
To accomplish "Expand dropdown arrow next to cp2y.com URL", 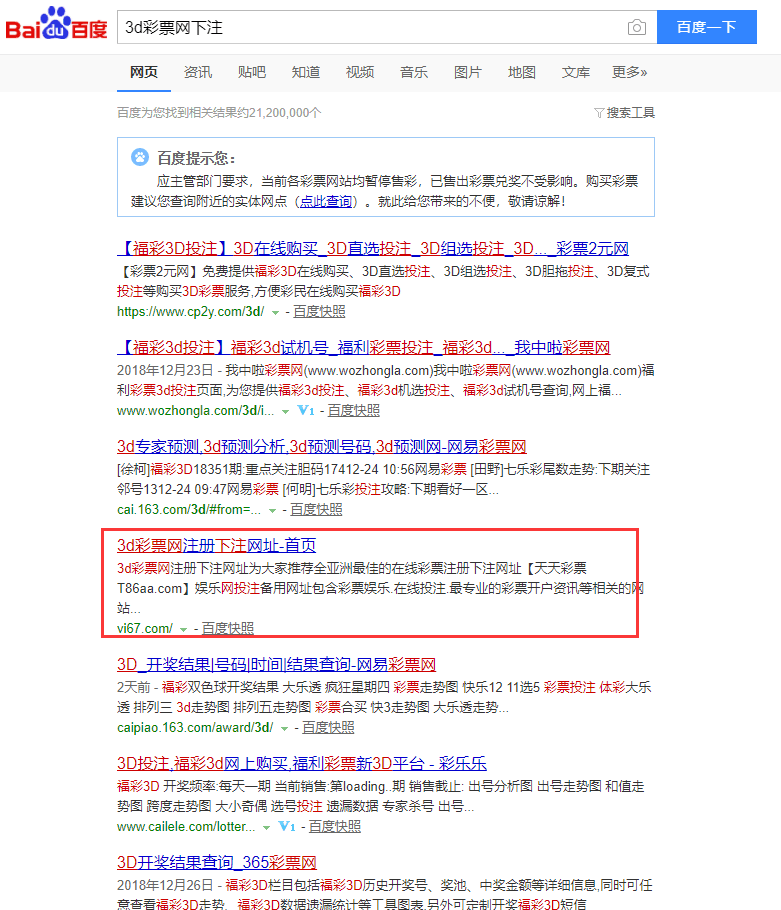I will (275, 312).
